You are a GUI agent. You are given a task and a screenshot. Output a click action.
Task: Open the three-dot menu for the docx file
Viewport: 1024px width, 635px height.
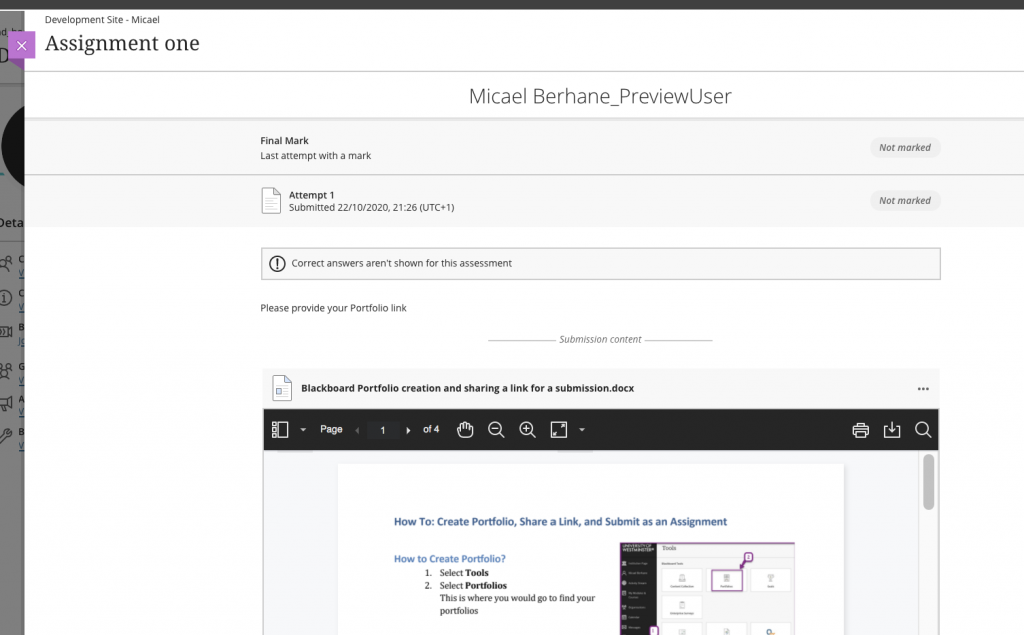pos(923,389)
